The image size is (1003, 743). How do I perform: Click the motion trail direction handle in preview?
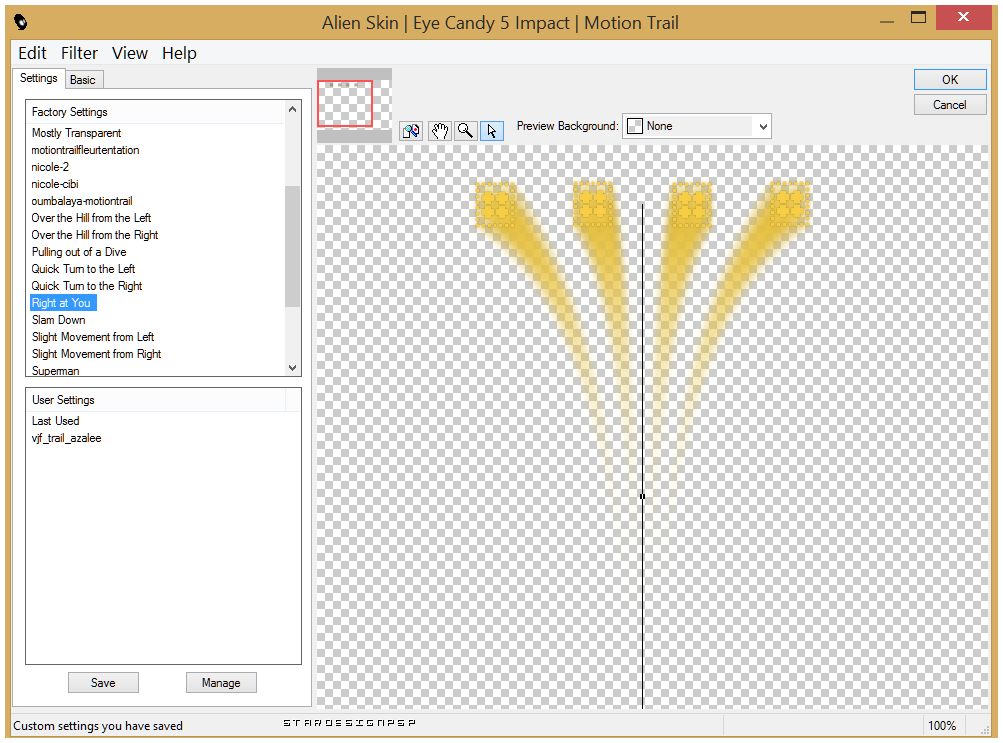642,496
